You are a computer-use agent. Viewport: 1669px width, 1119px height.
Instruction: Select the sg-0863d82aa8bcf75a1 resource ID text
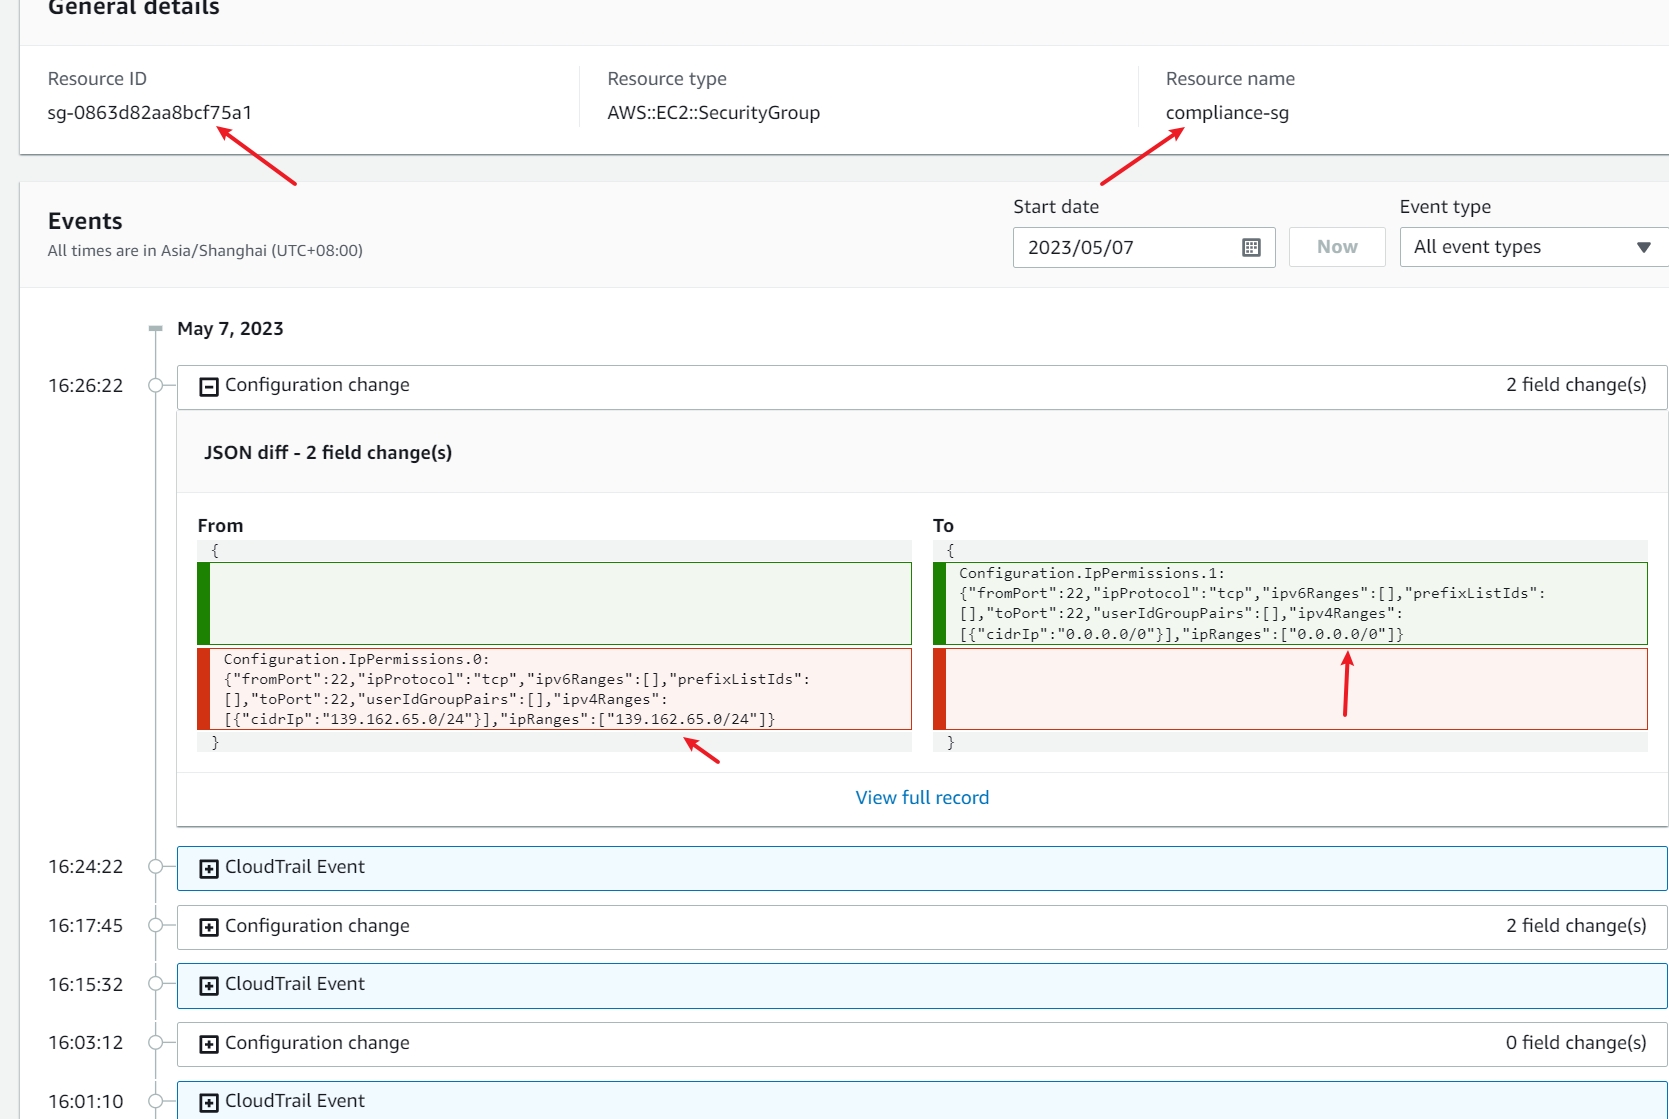tap(150, 113)
